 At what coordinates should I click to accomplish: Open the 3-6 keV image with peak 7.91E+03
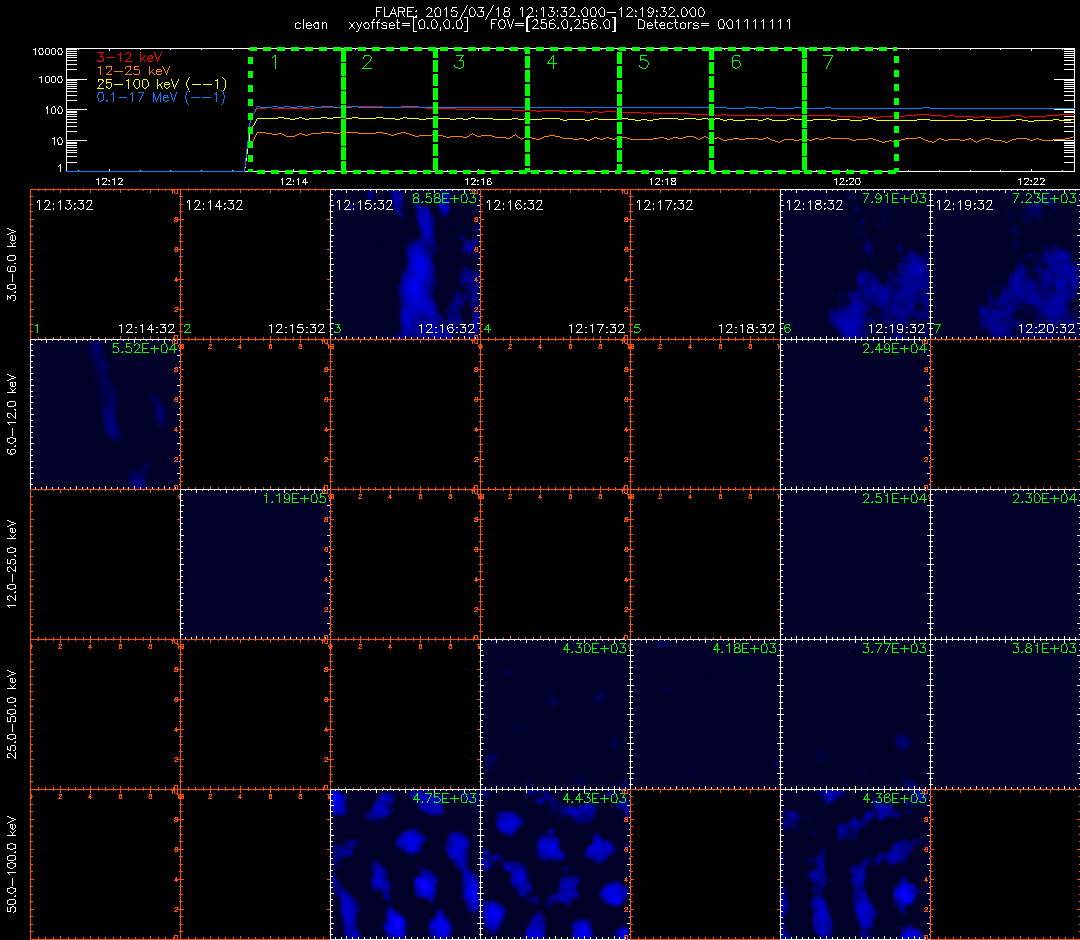point(855,264)
